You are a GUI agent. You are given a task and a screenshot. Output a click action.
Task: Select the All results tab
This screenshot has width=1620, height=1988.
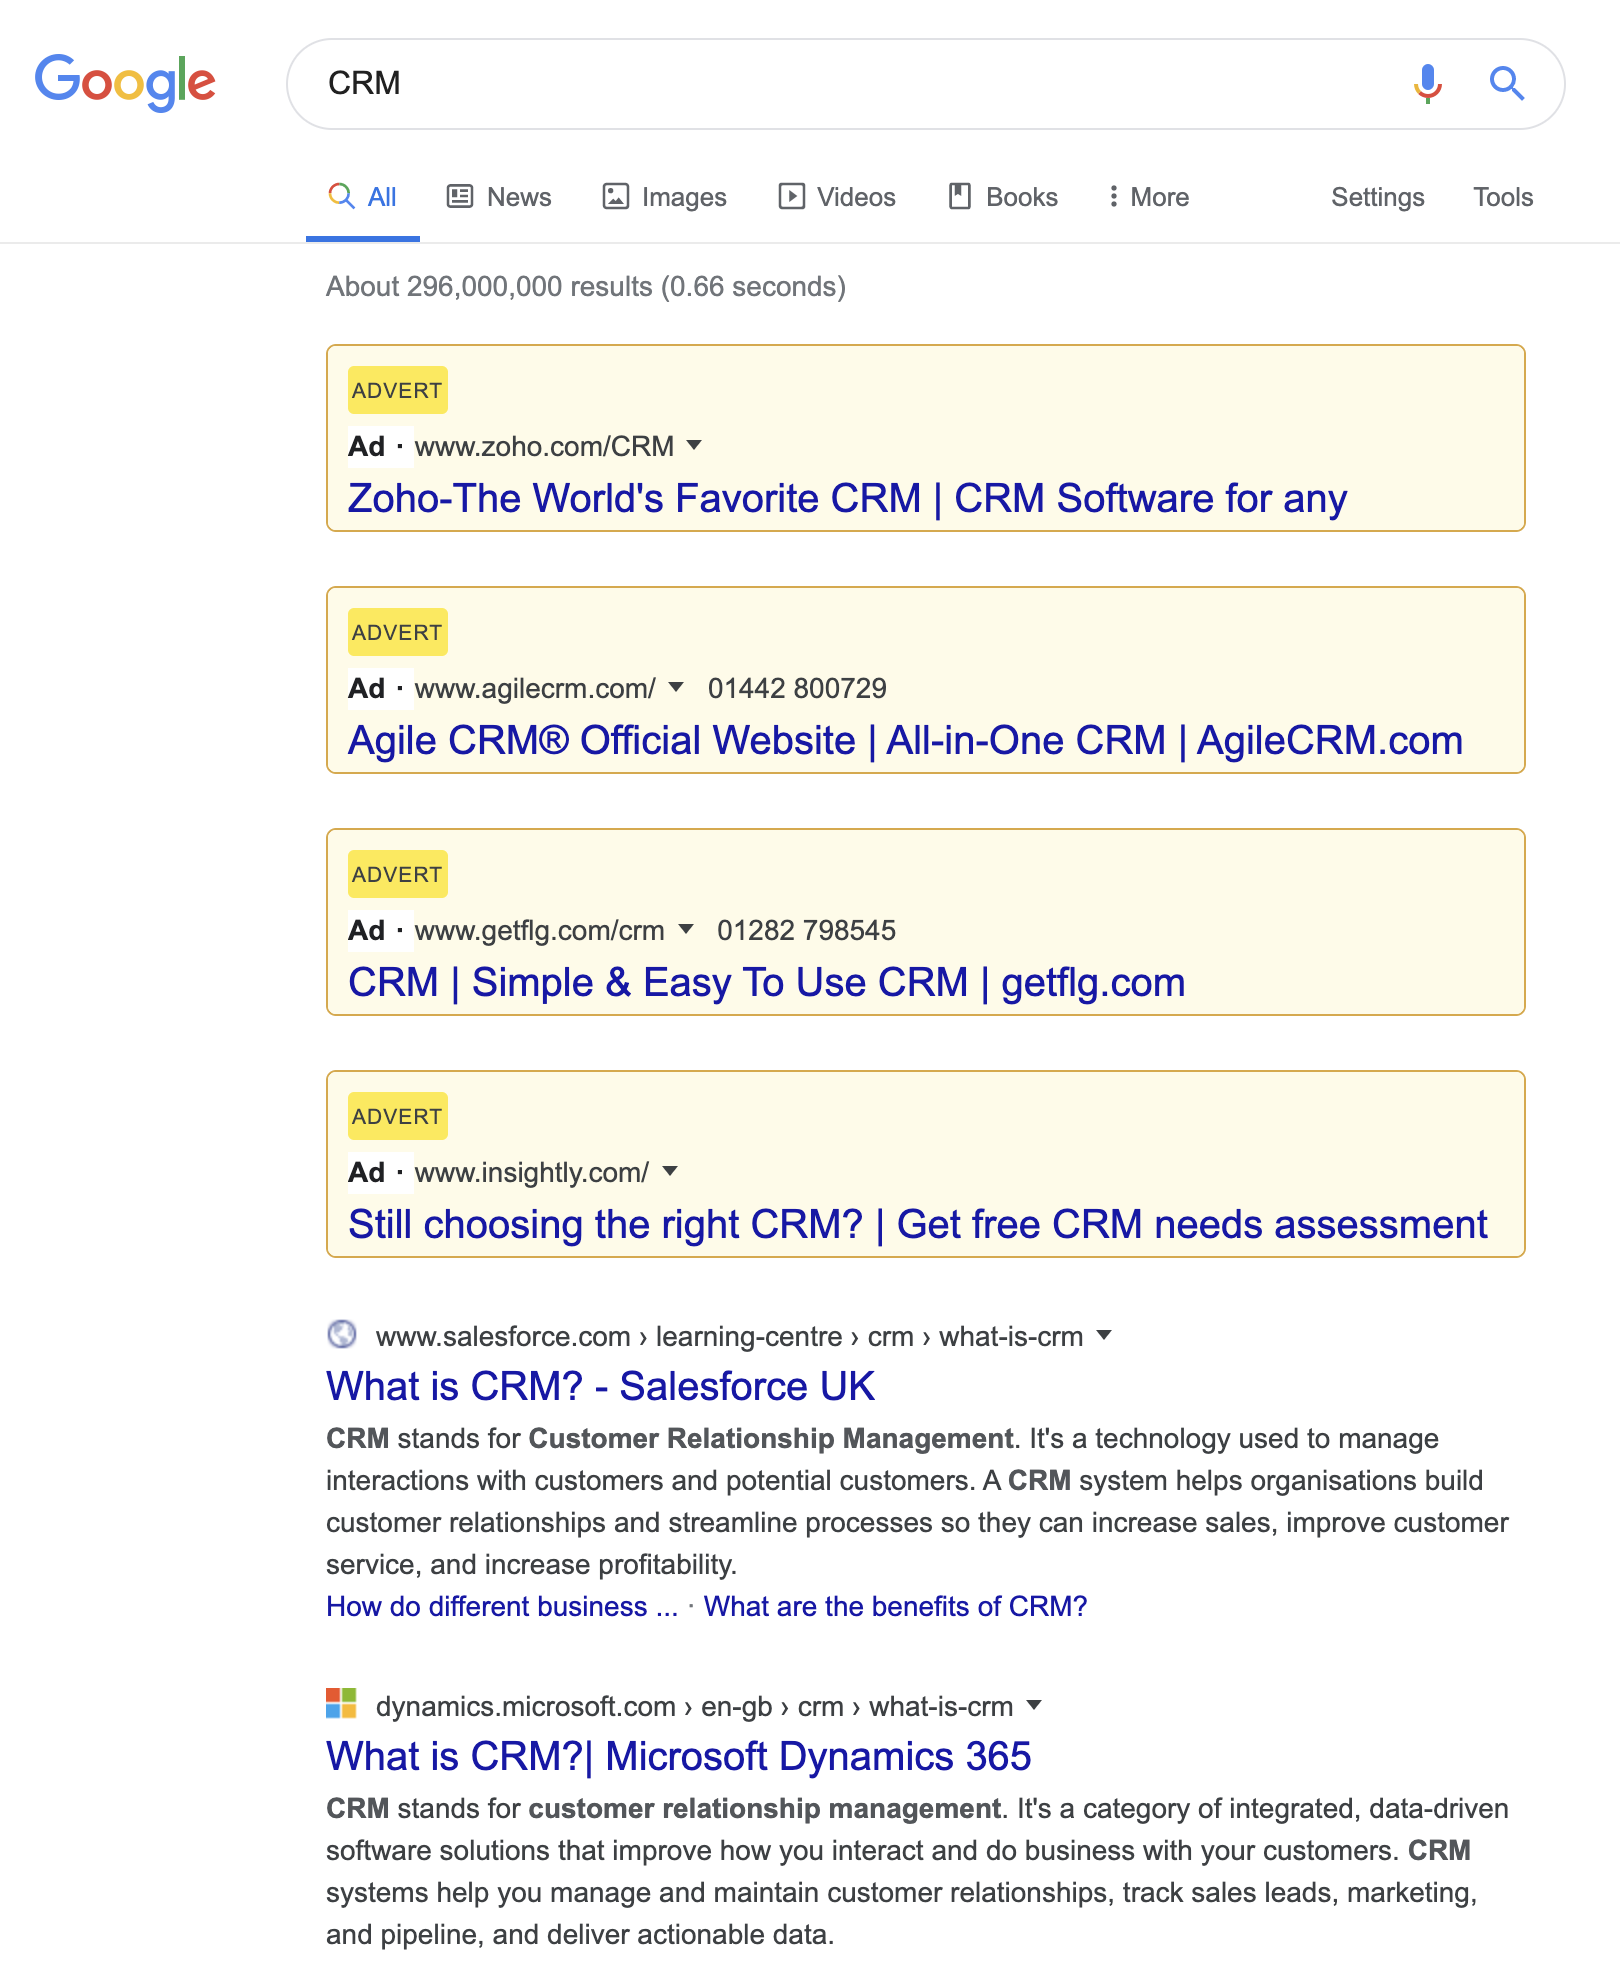point(362,197)
